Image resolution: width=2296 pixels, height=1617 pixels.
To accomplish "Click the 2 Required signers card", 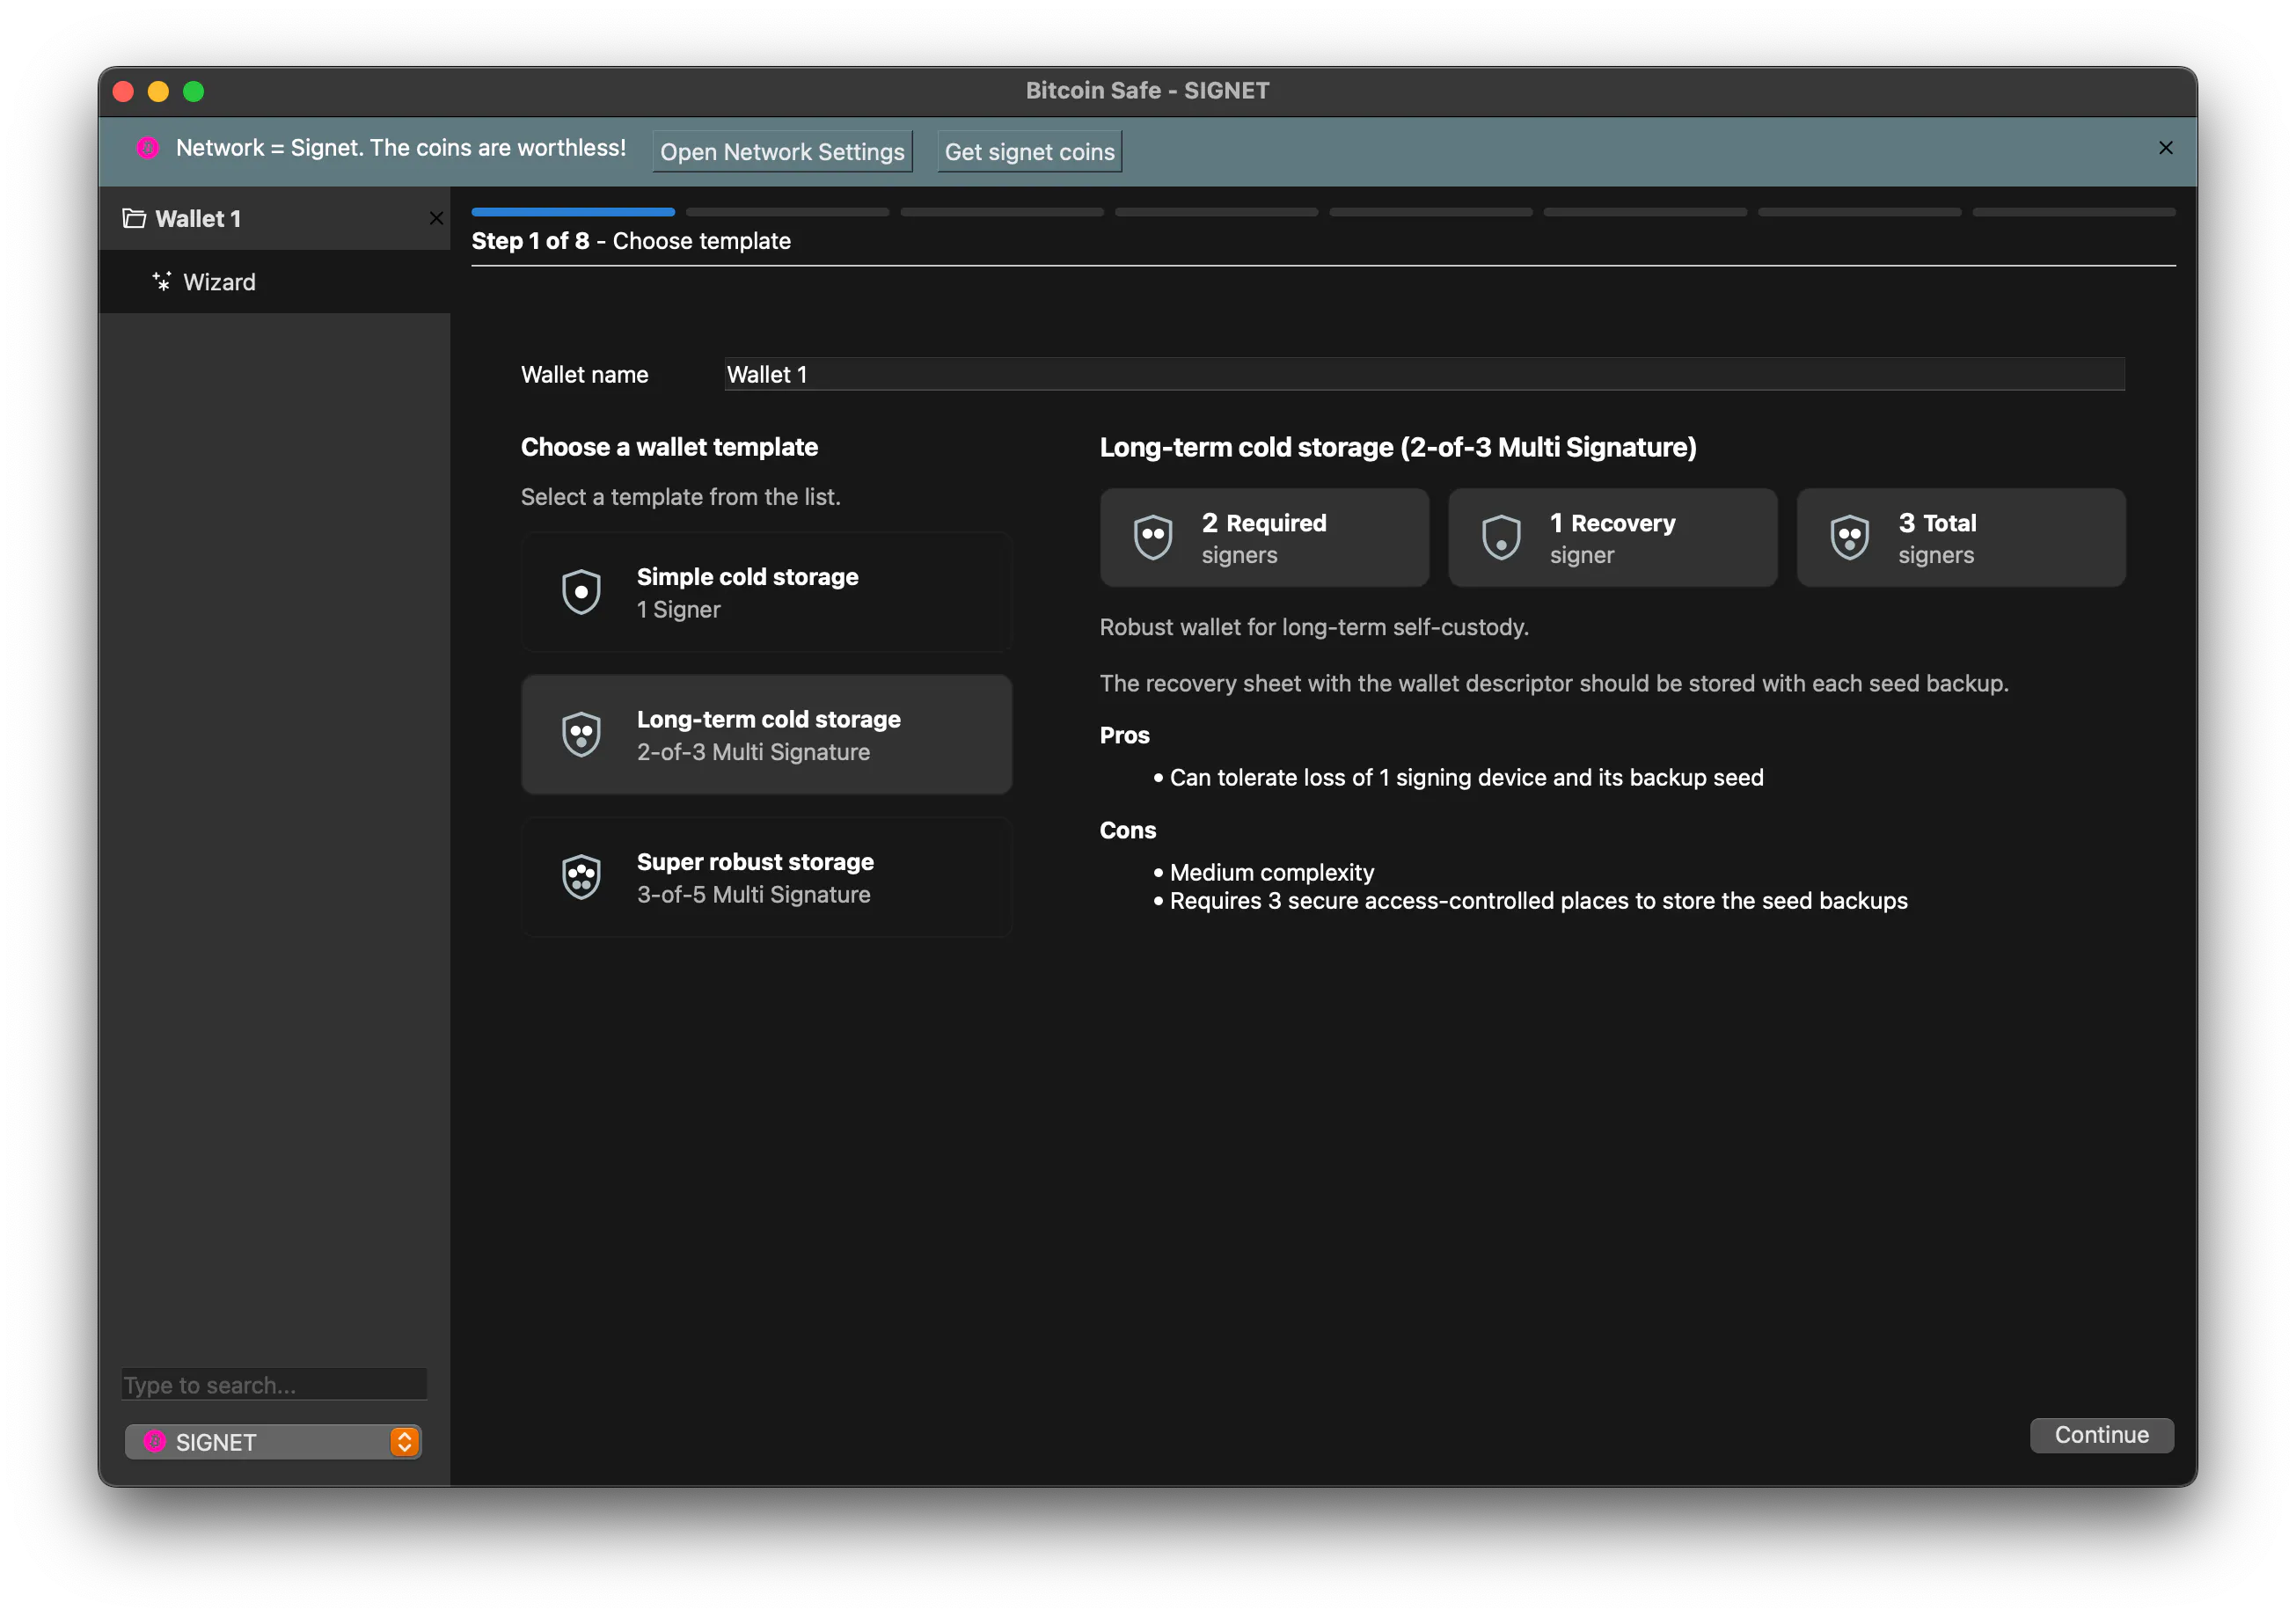I will point(1264,537).
